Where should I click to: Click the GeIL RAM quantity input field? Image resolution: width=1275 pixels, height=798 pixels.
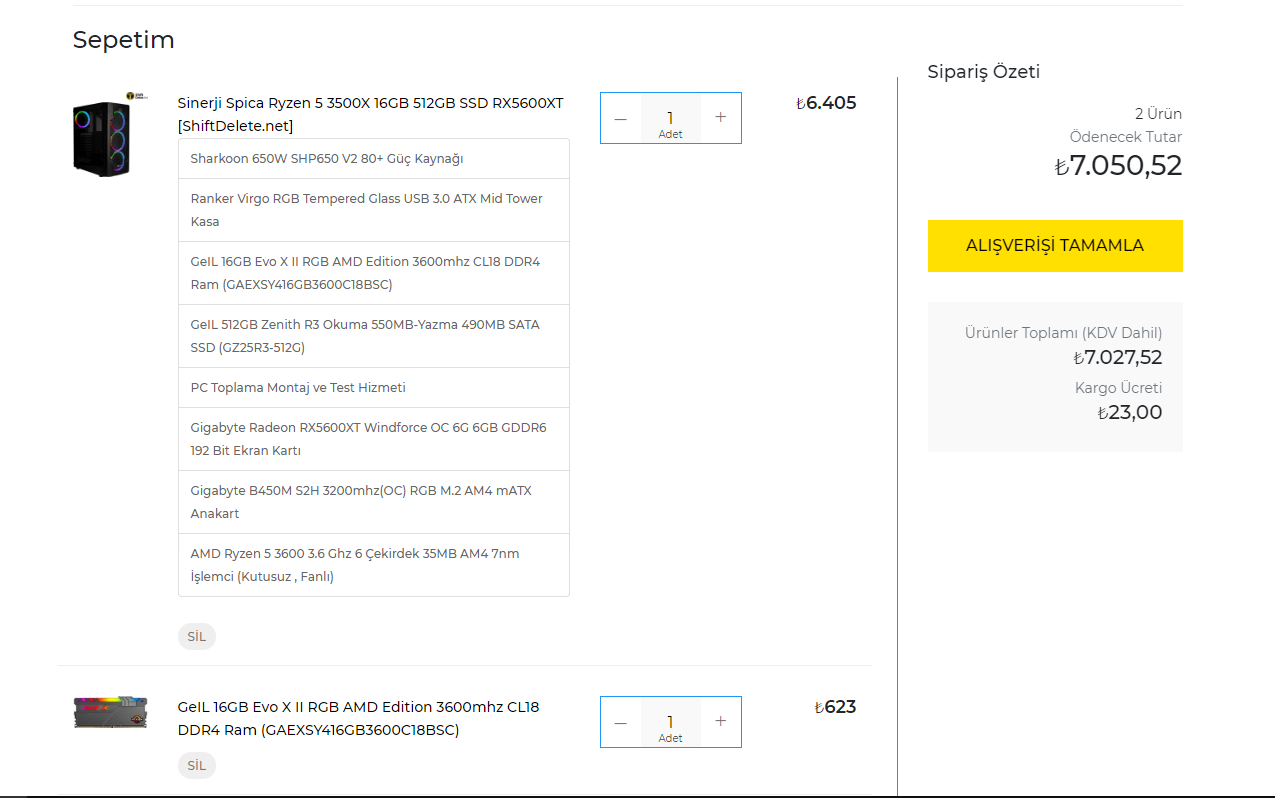click(x=670, y=722)
